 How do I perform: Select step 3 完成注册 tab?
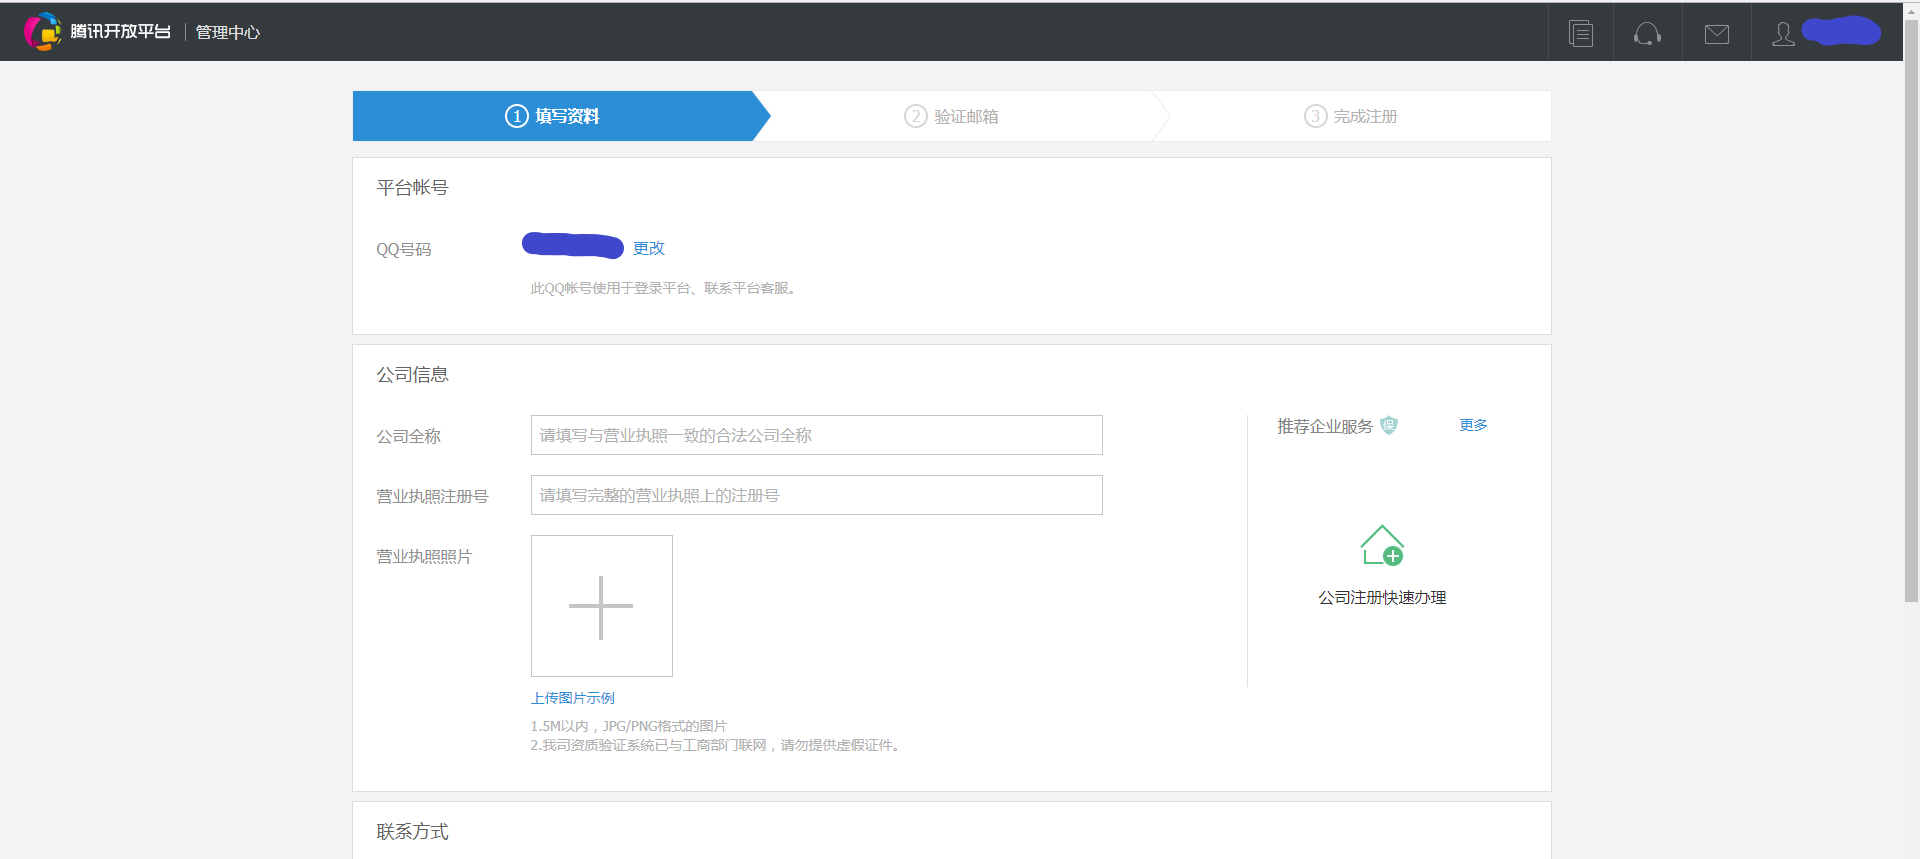pos(1351,116)
